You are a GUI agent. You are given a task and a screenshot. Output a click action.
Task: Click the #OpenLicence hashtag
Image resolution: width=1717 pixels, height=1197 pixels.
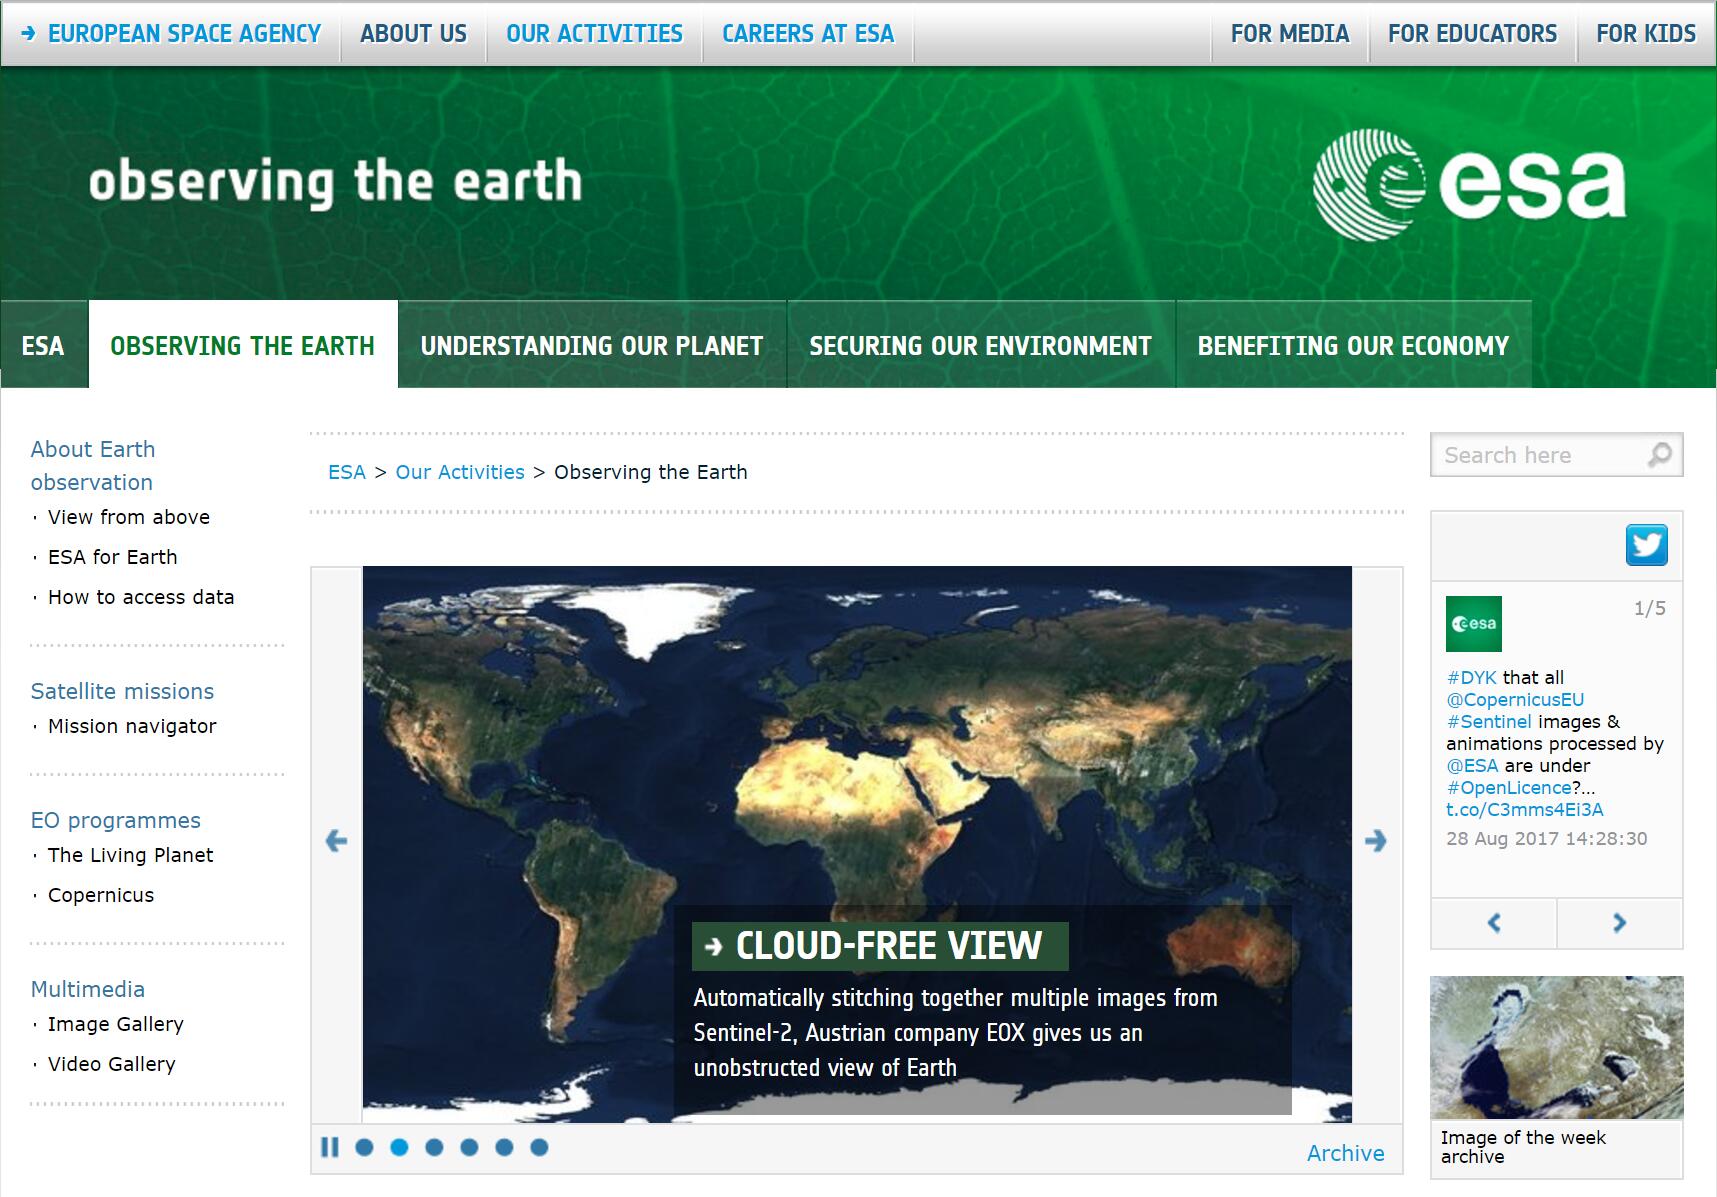pyautogui.click(x=1509, y=787)
